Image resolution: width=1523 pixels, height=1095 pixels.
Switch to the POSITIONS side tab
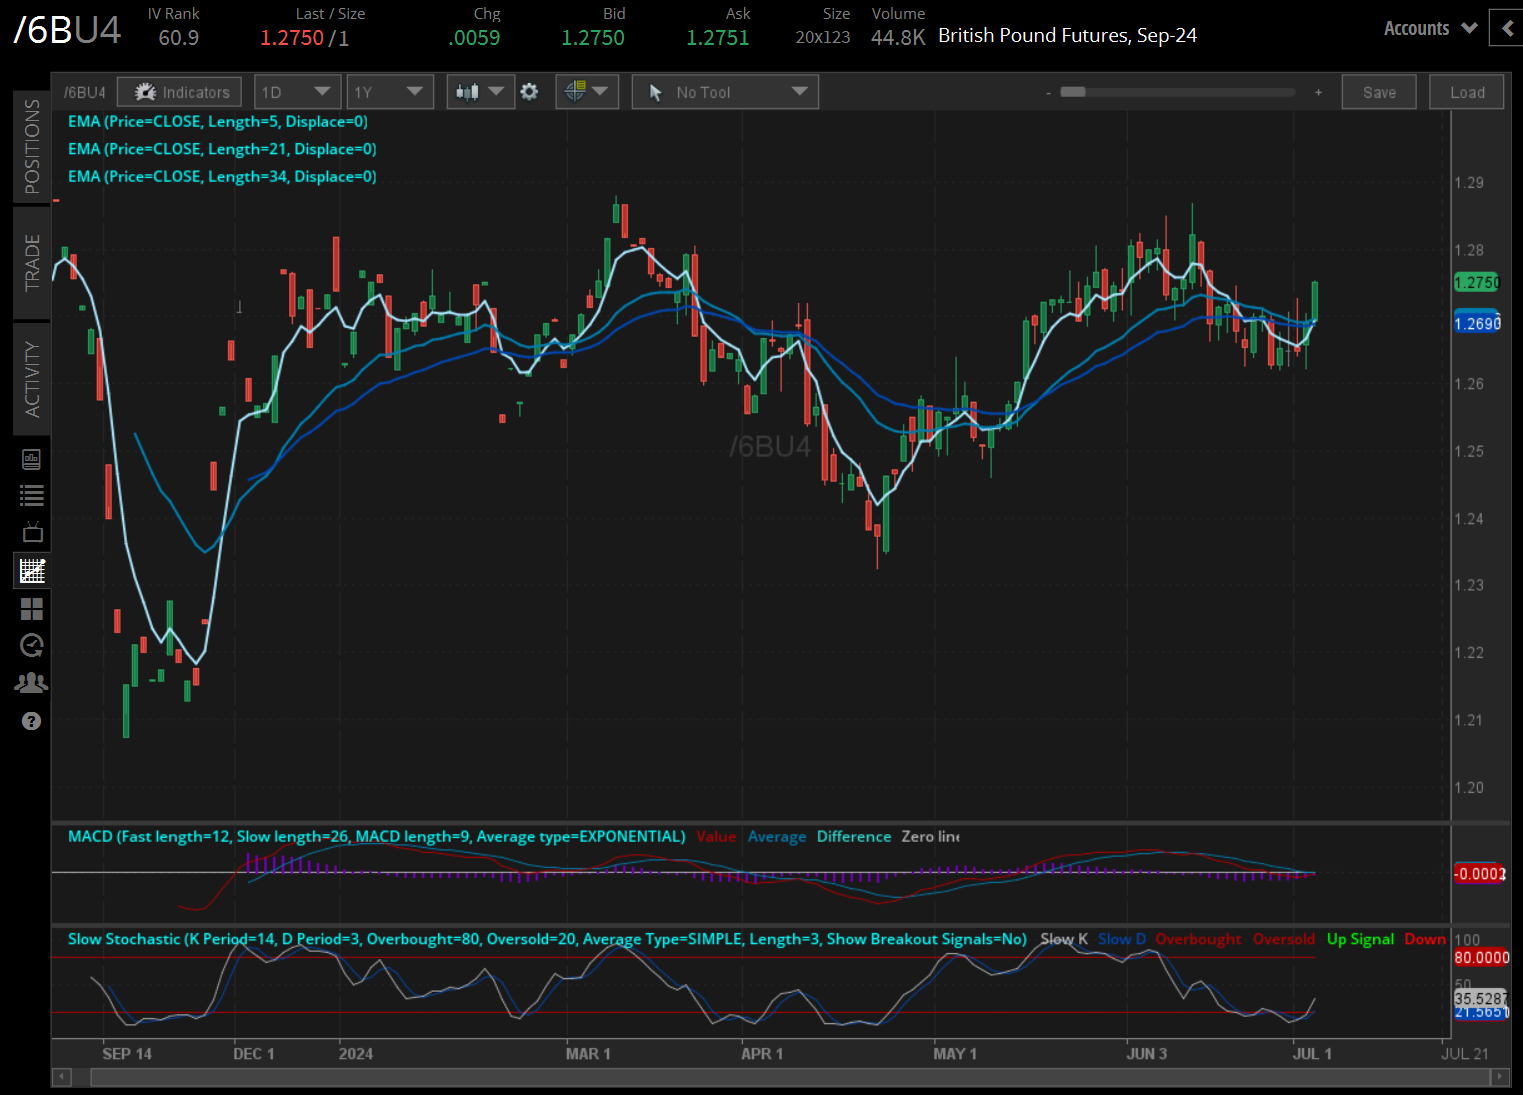click(32, 146)
